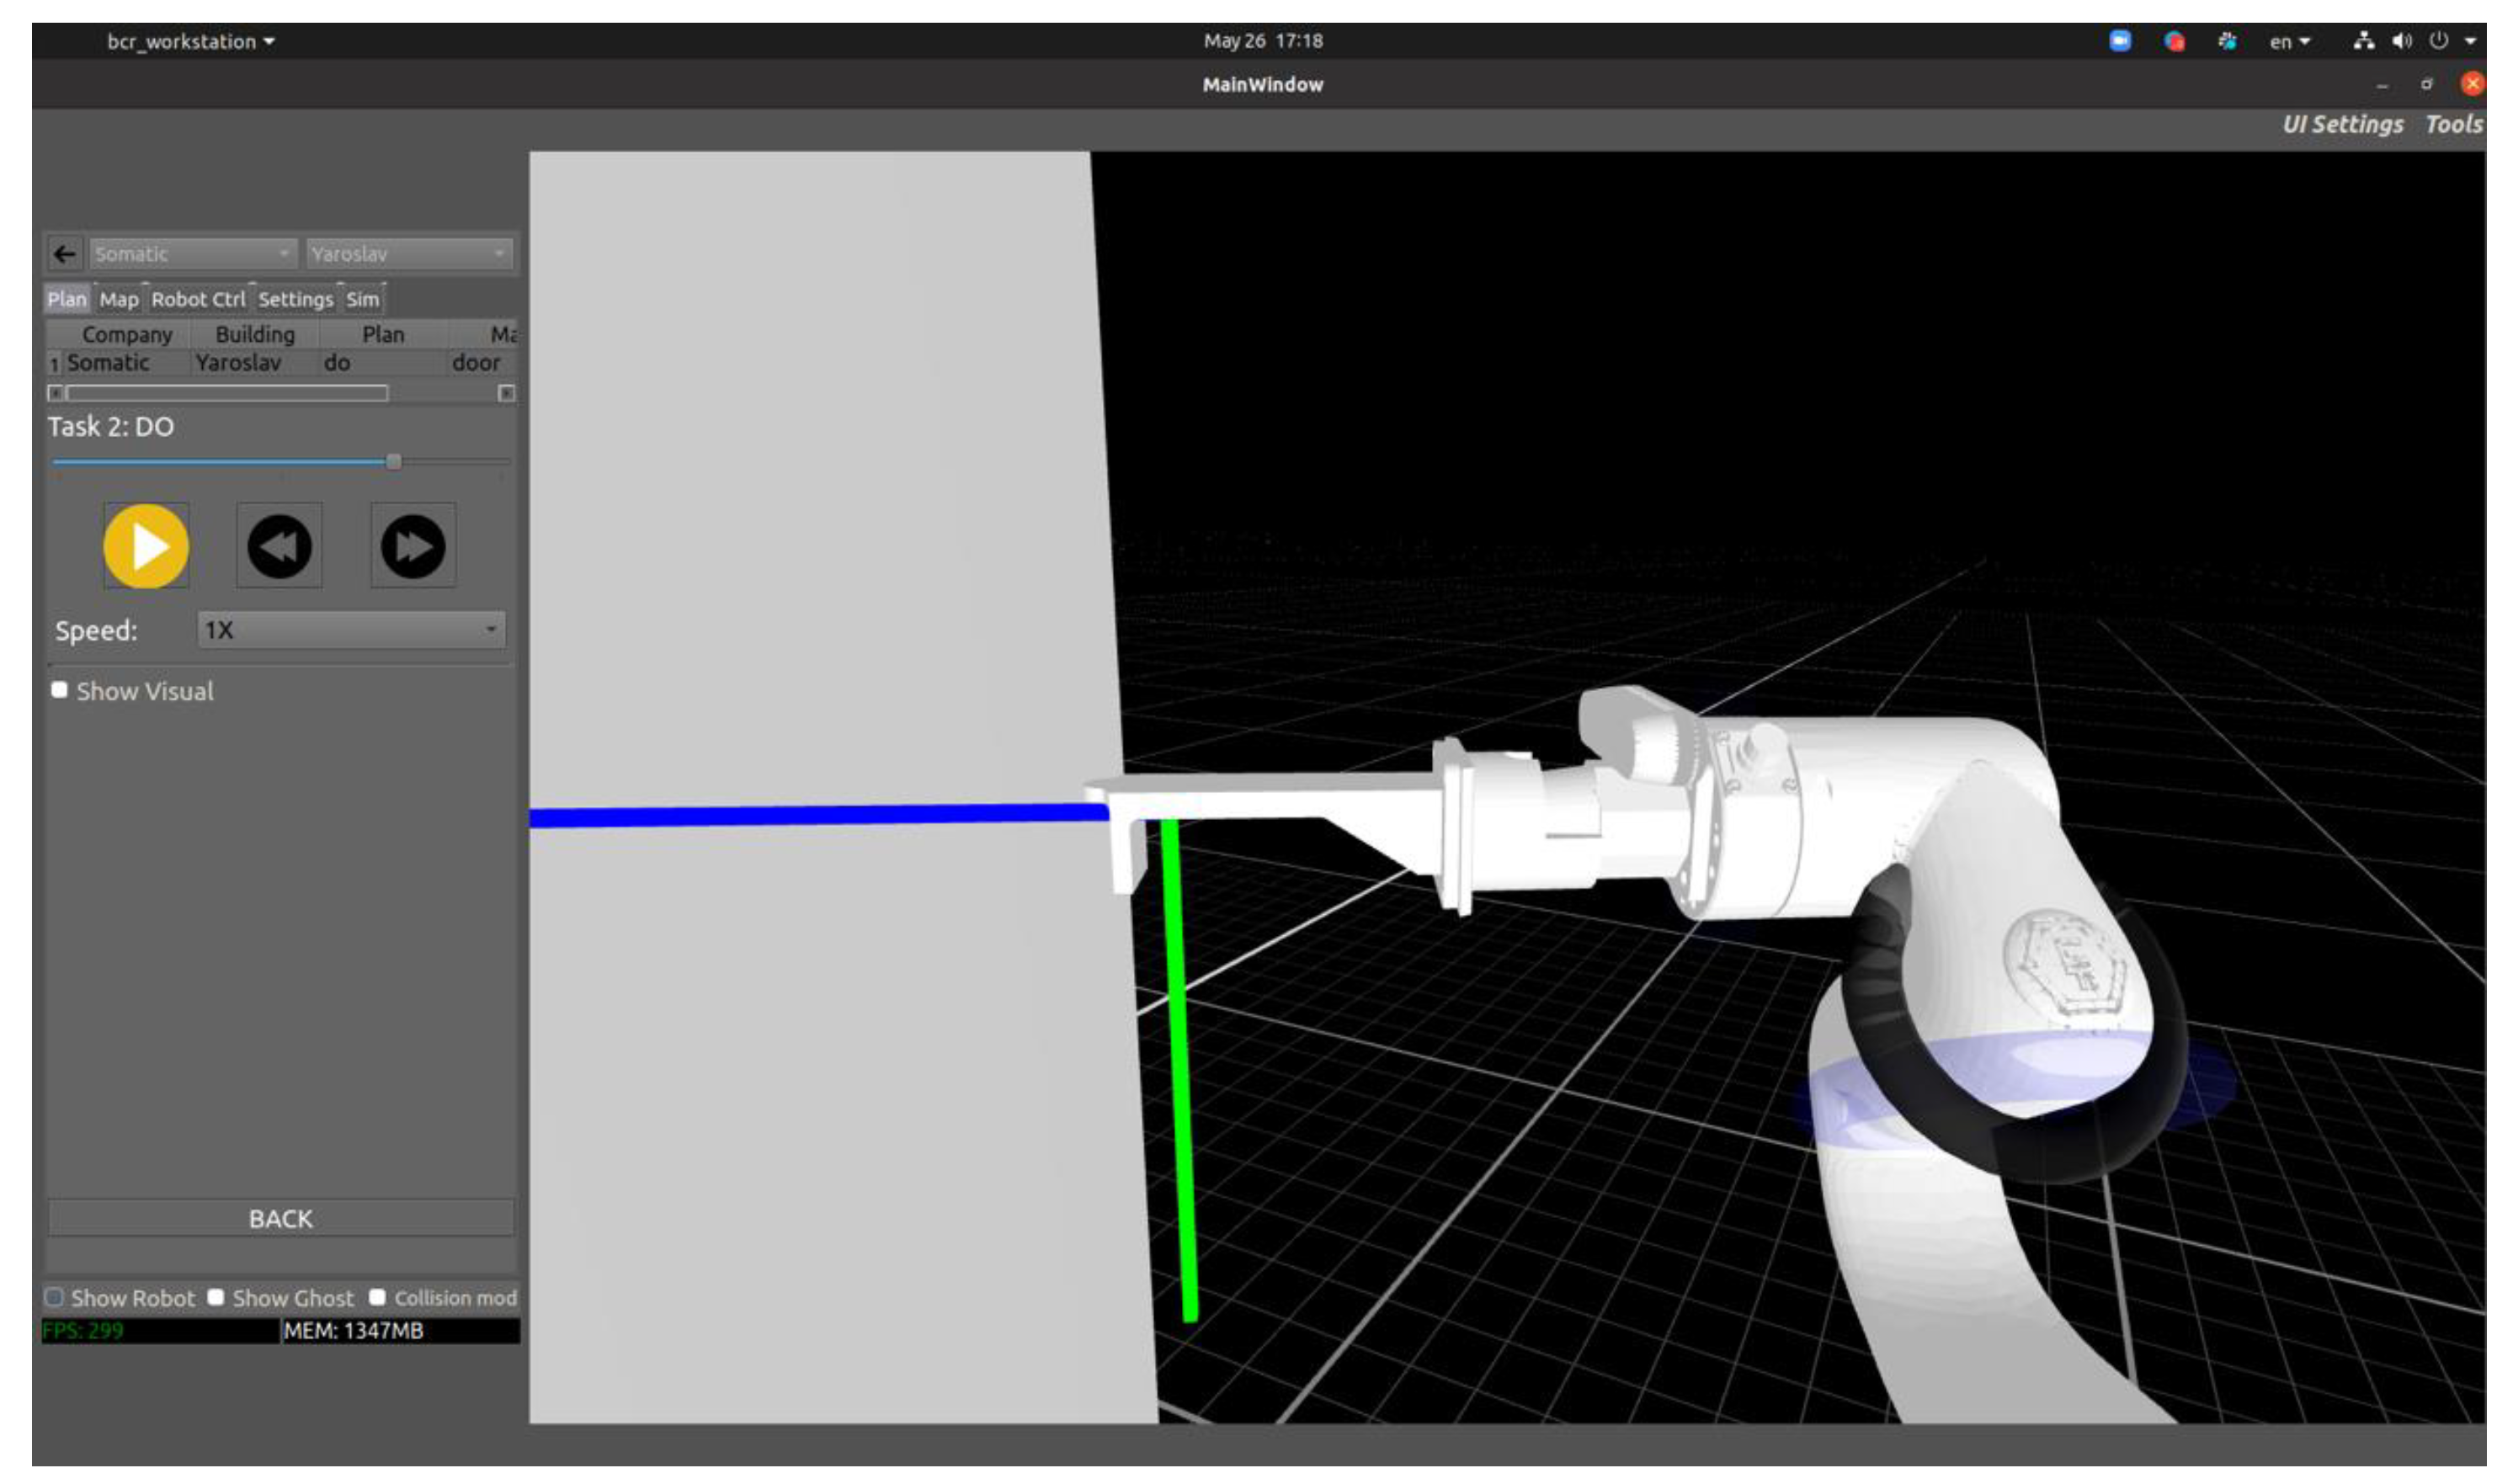Toggle the Show Robot checkbox
The image size is (2513, 1484).
pyautogui.click(x=55, y=1297)
